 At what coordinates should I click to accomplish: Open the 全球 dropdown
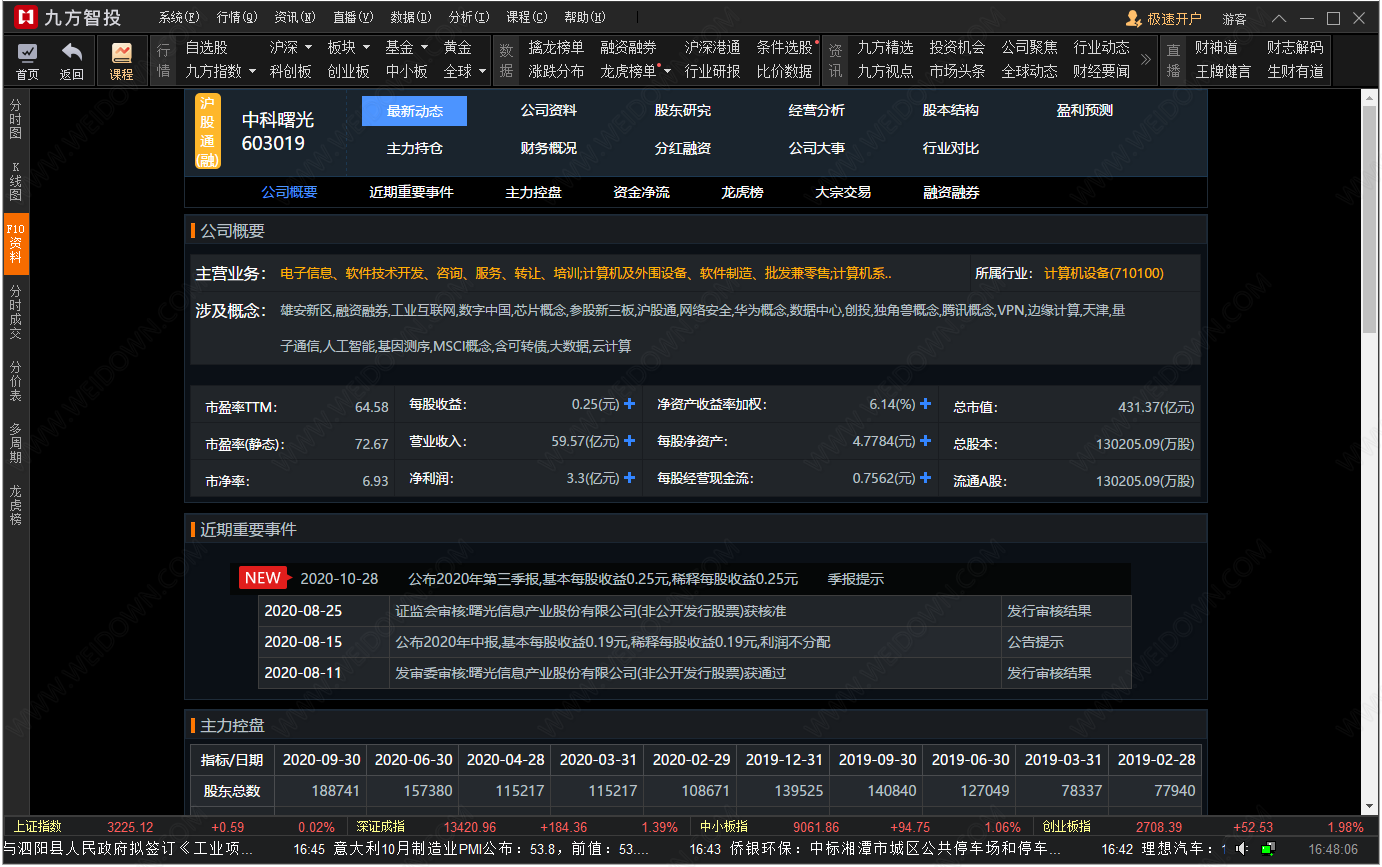(x=465, y=71)
